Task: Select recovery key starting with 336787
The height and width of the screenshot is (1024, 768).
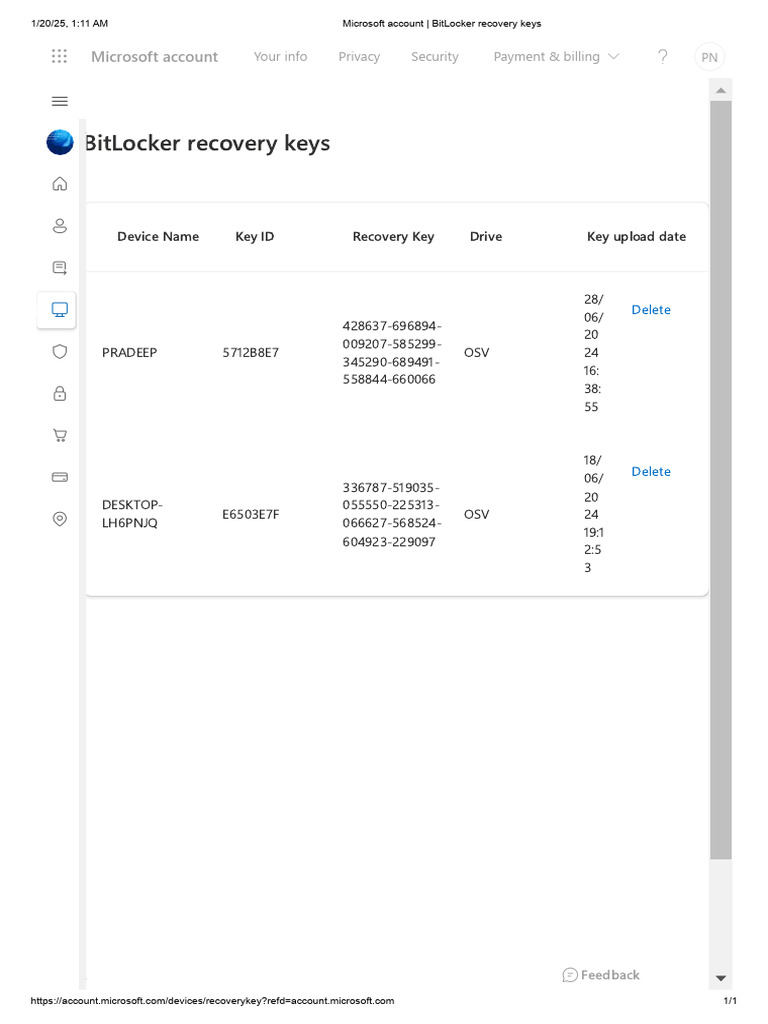Action: tap(392, 515)
